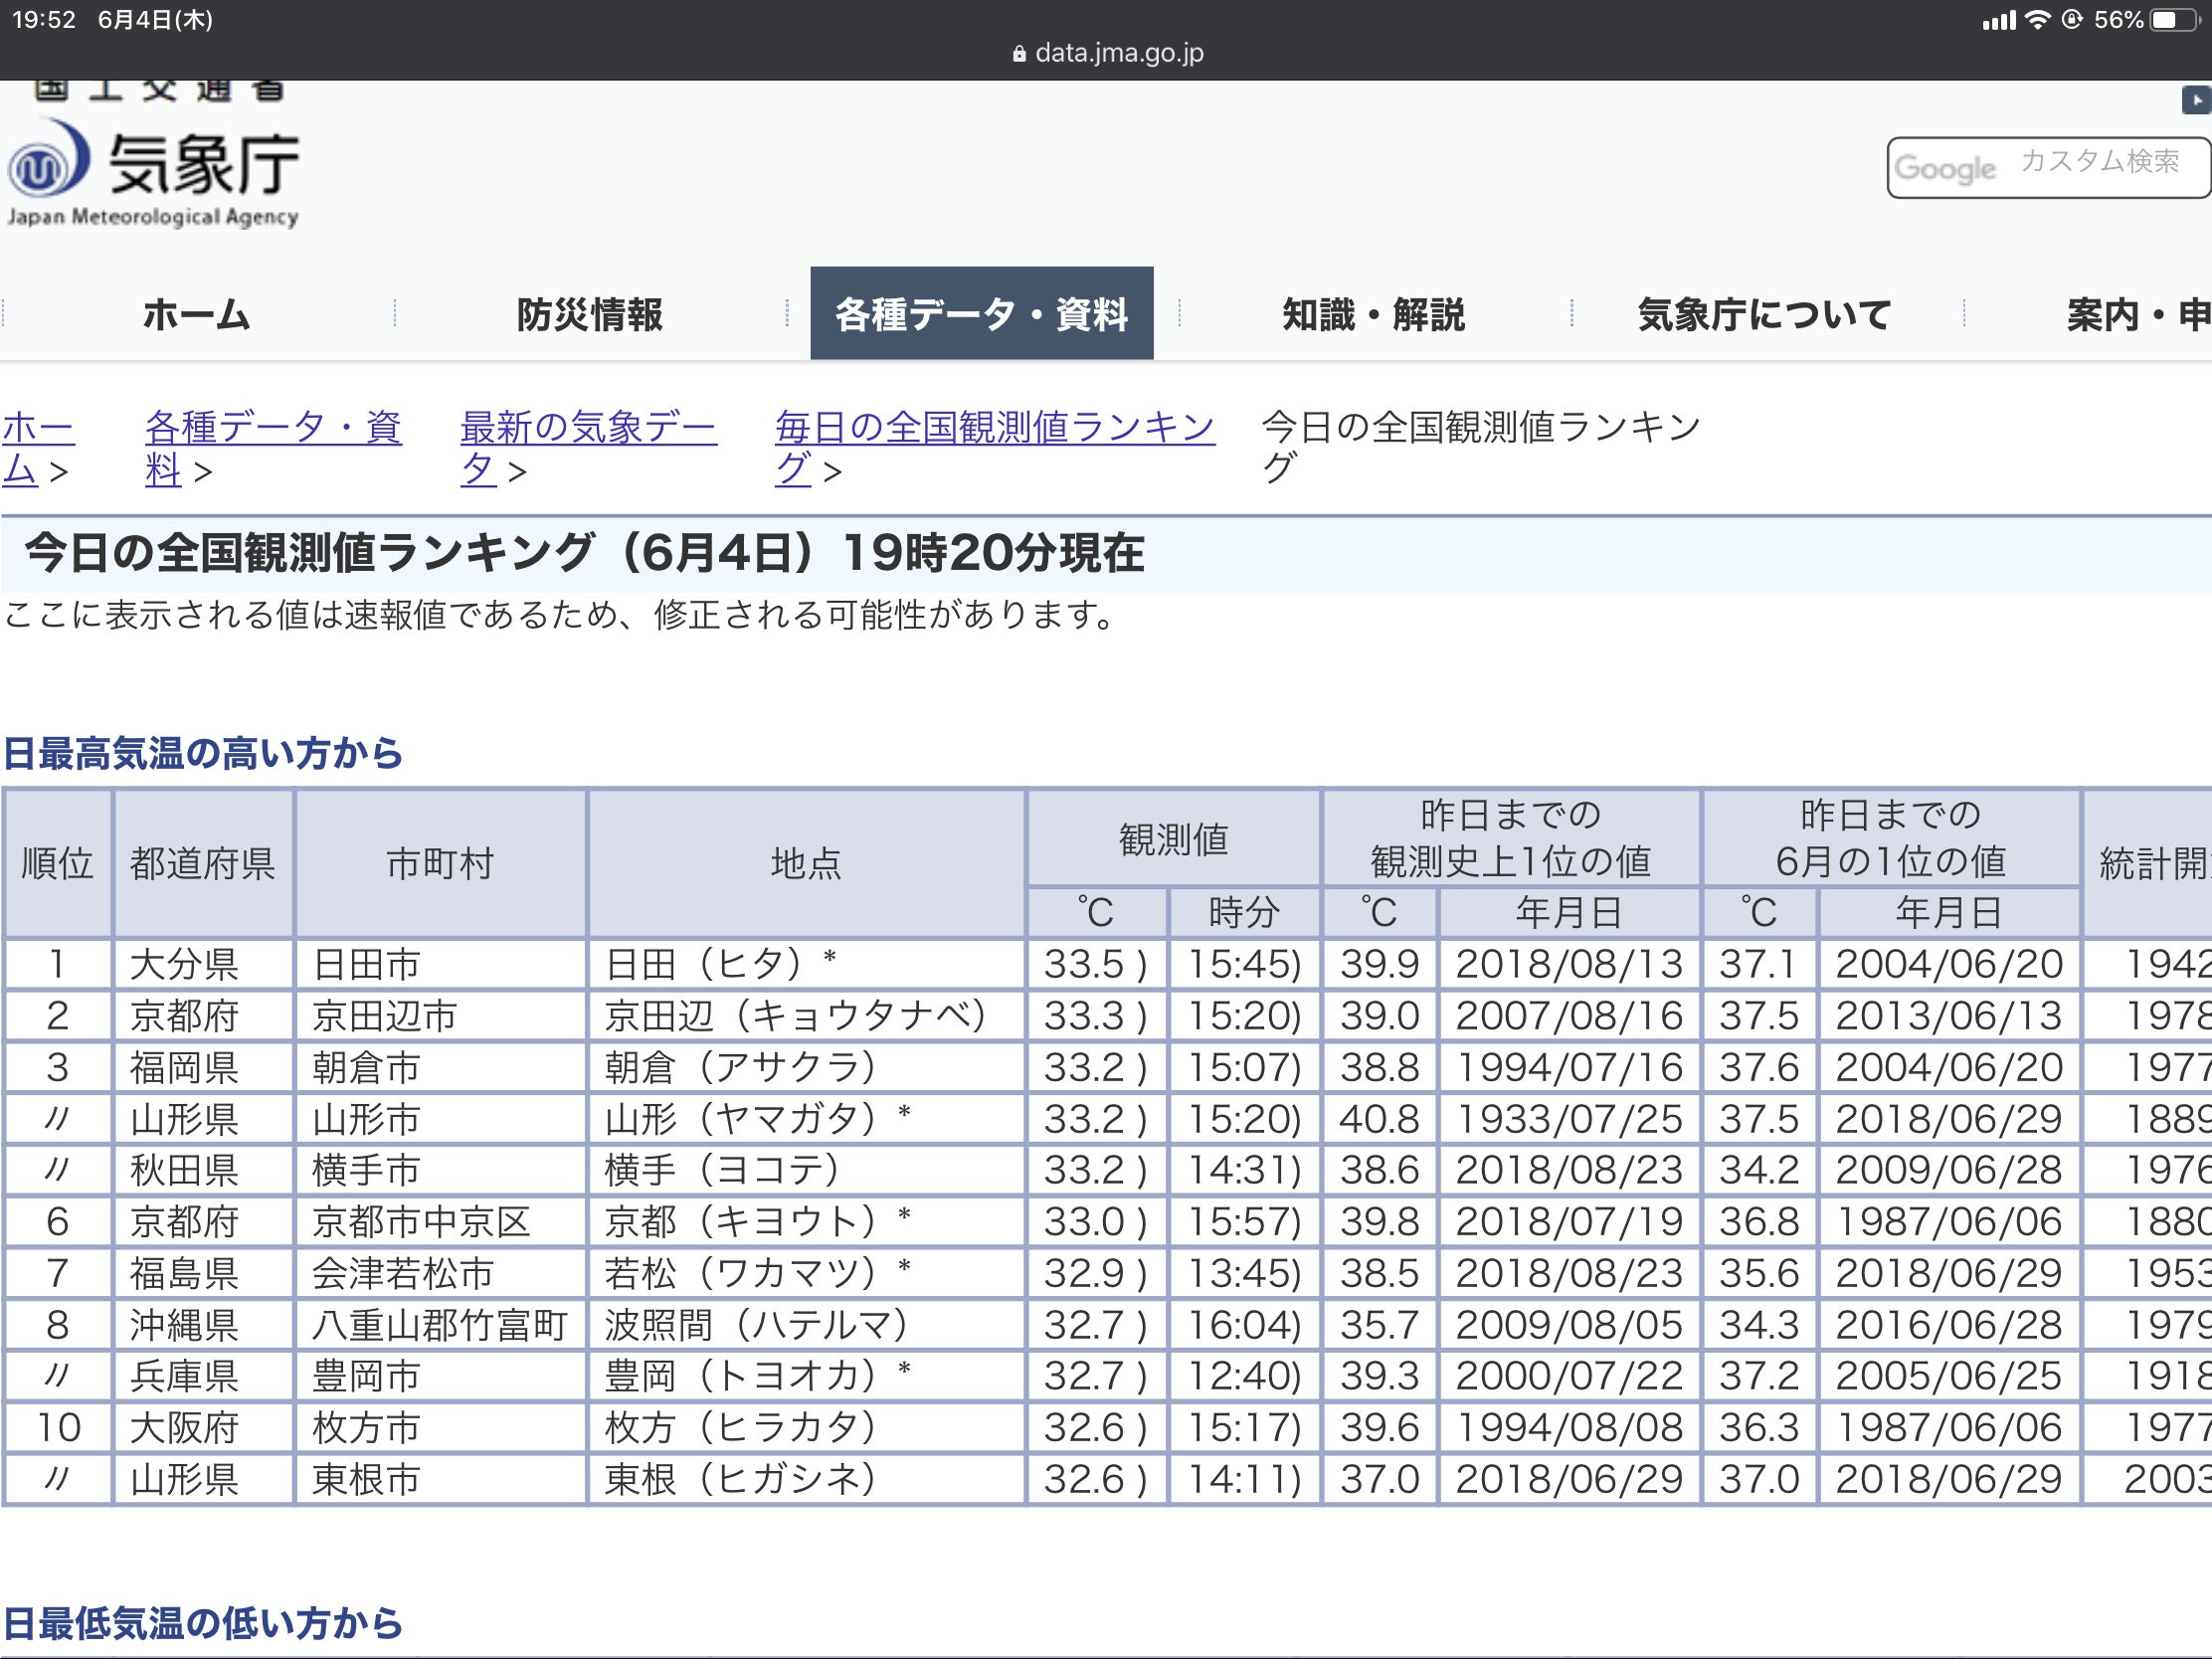Screen dimensions: 2212x1659
Task: Tap the data.jma.go.jp address bar
Action: pyautogui.click(x=1118, y=53)
